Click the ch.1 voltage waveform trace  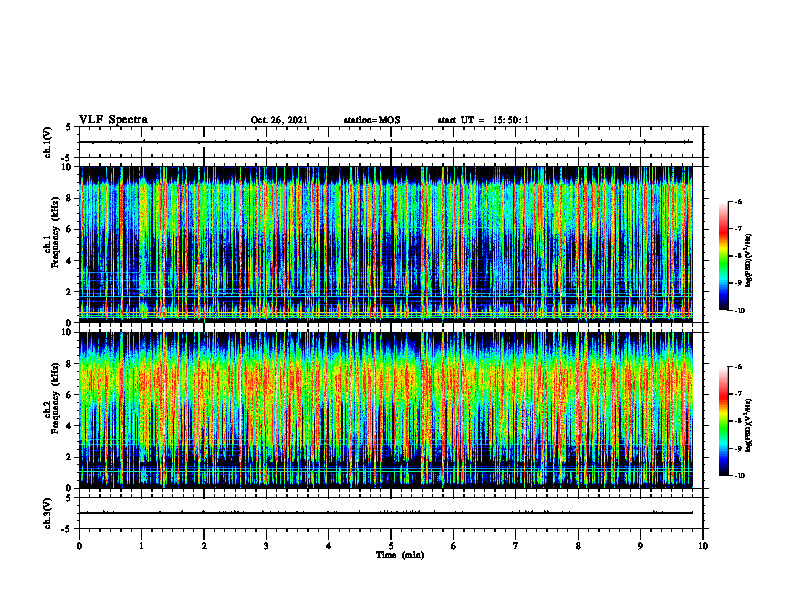[386, 142]
